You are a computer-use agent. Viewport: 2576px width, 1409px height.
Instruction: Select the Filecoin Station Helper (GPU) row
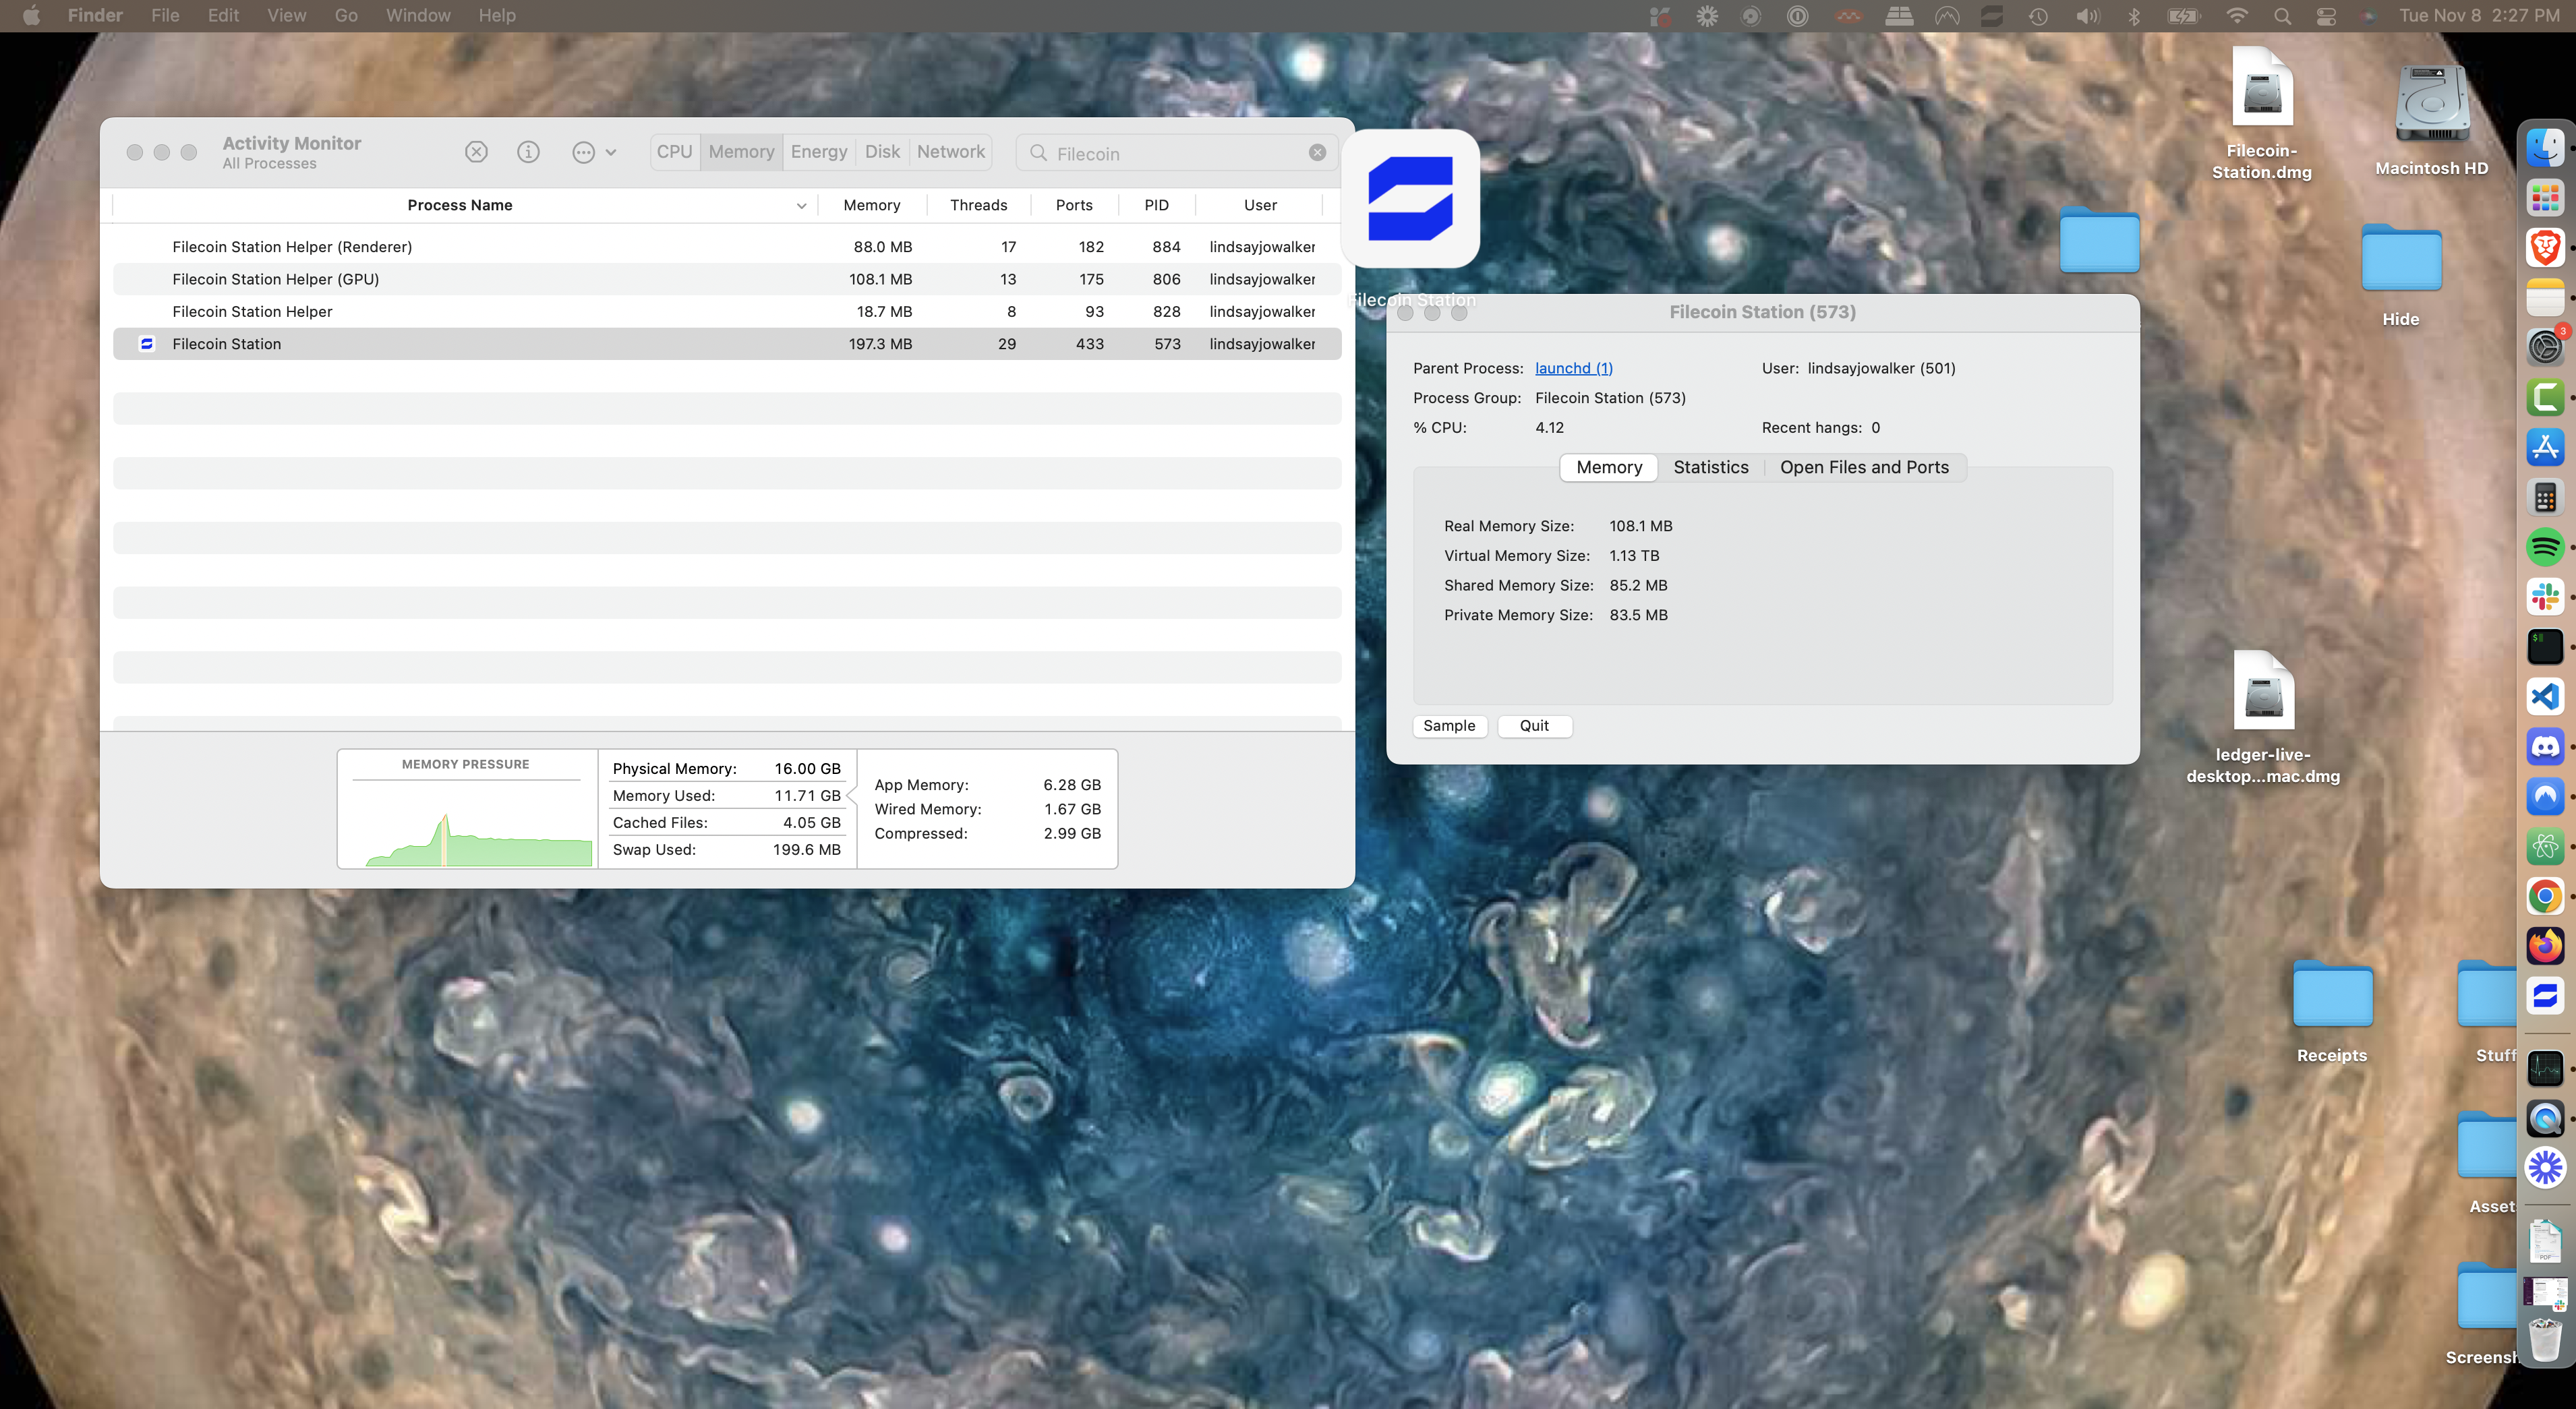[x=275, y=279]
